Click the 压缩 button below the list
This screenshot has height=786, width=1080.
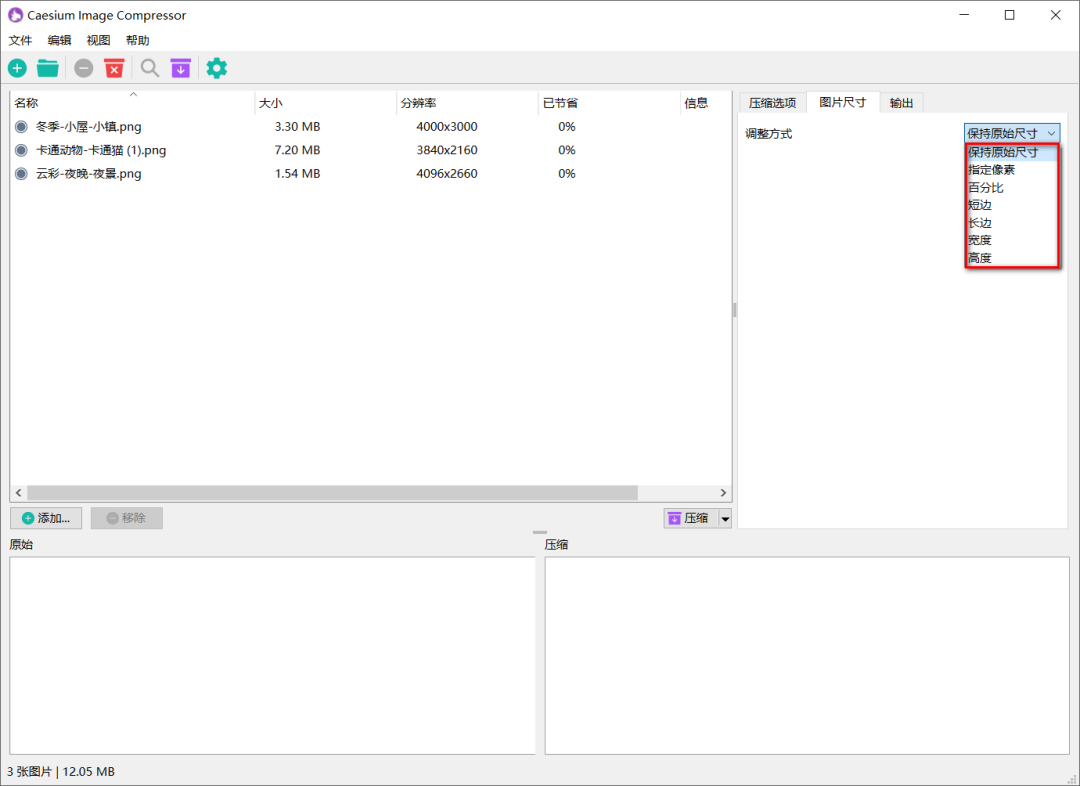click(x=691, y=519)
